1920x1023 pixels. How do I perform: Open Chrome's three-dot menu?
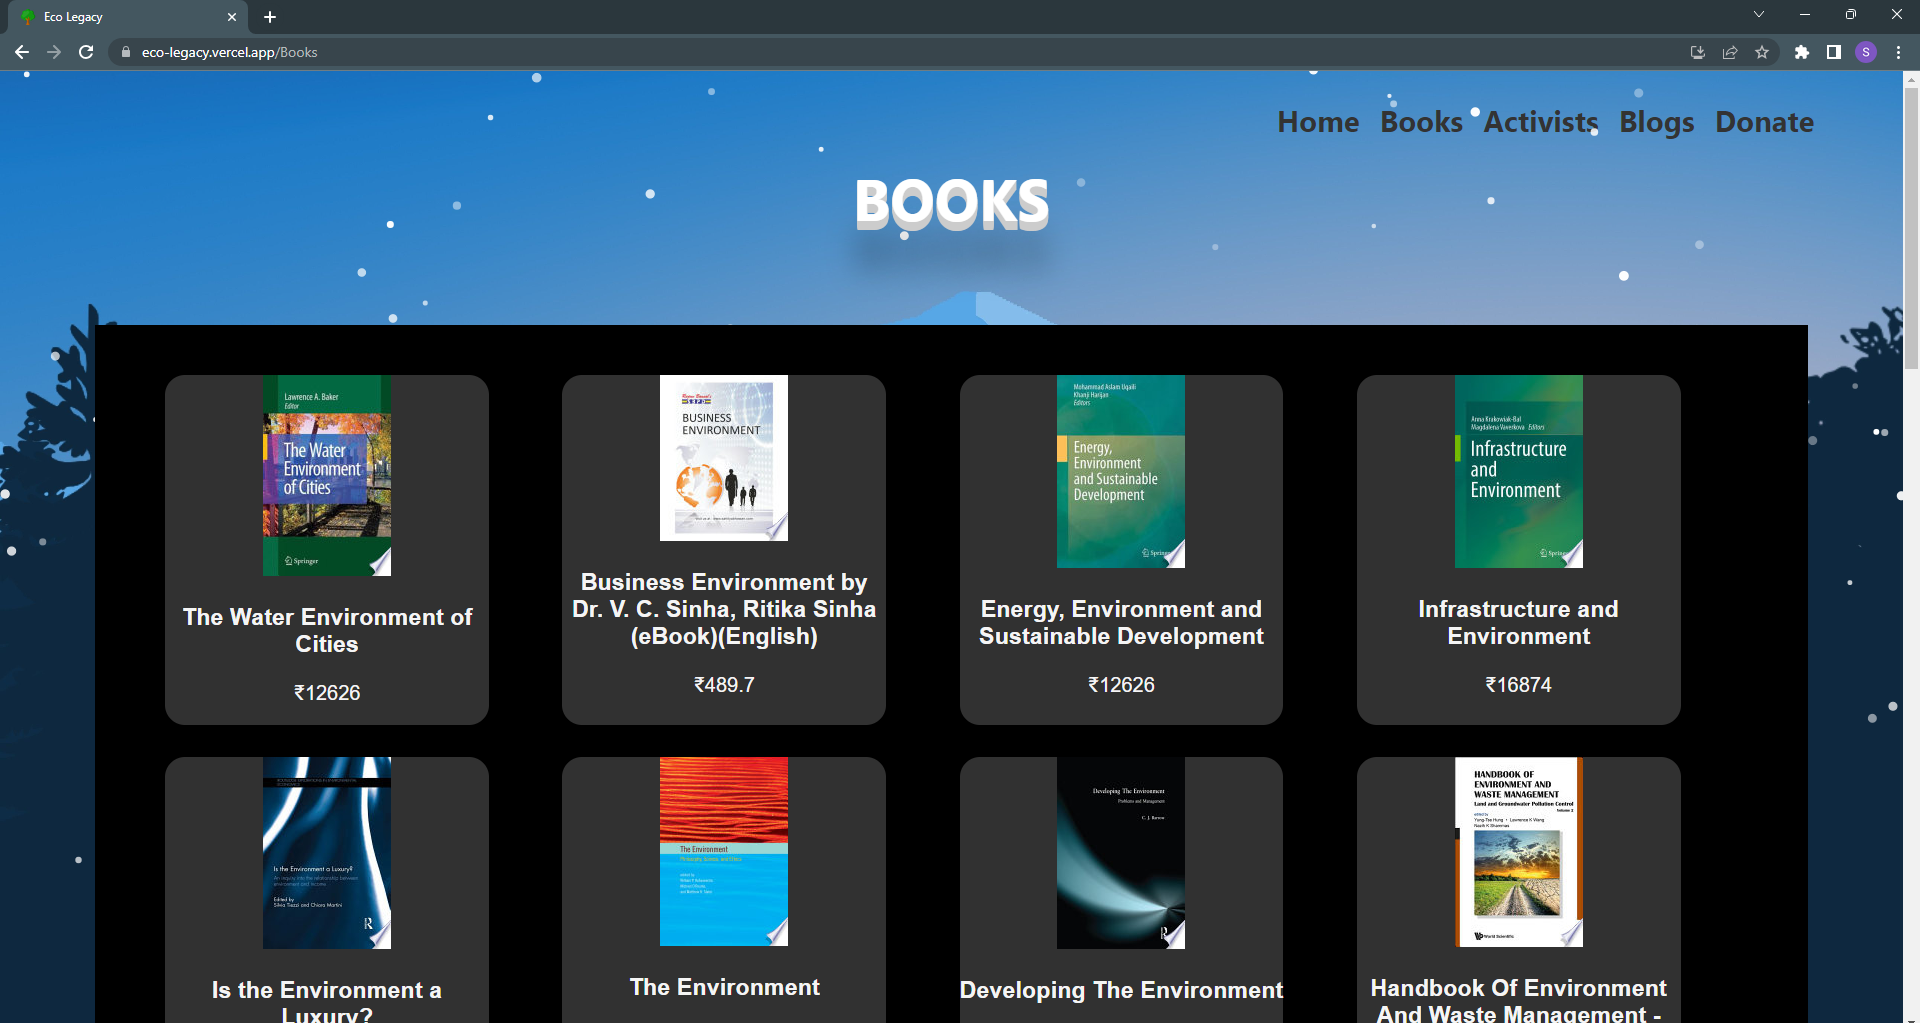pos(1898,52)
